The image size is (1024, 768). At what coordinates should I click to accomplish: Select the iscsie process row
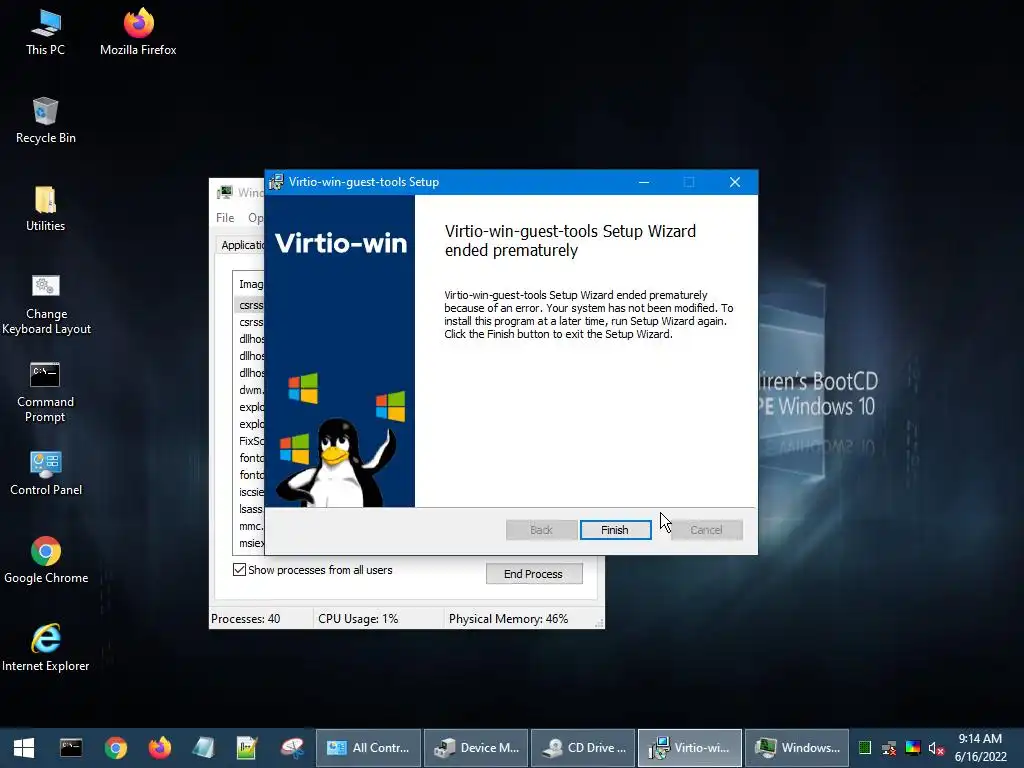point(251,492)
